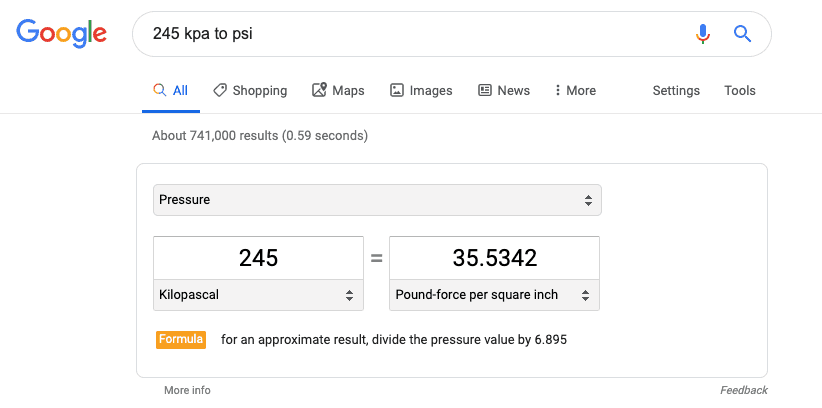
Task: Click the More info link
Action: click(x=187, y=390)
